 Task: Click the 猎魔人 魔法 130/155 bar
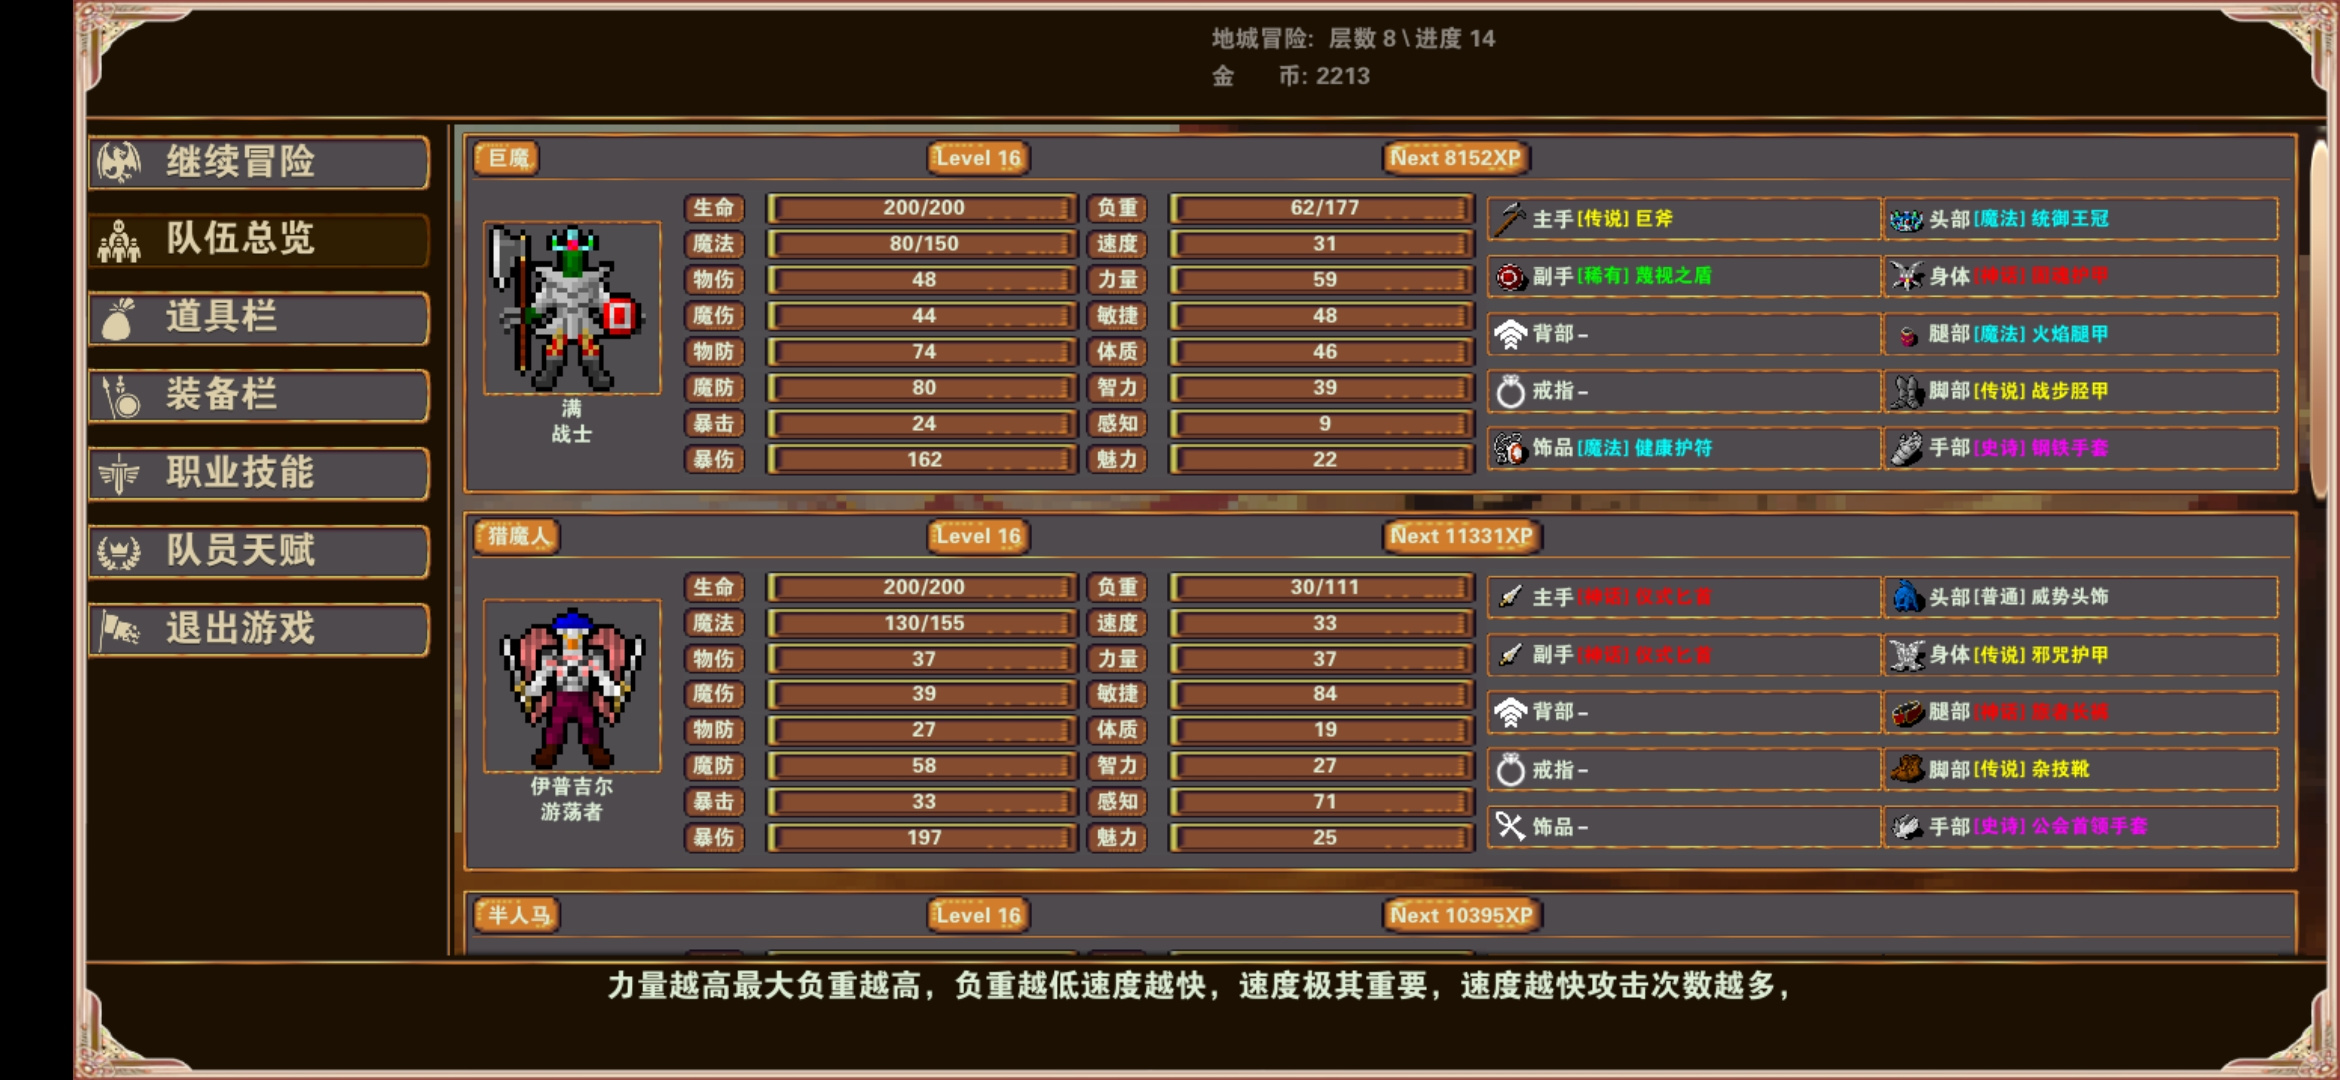point(923,623)
